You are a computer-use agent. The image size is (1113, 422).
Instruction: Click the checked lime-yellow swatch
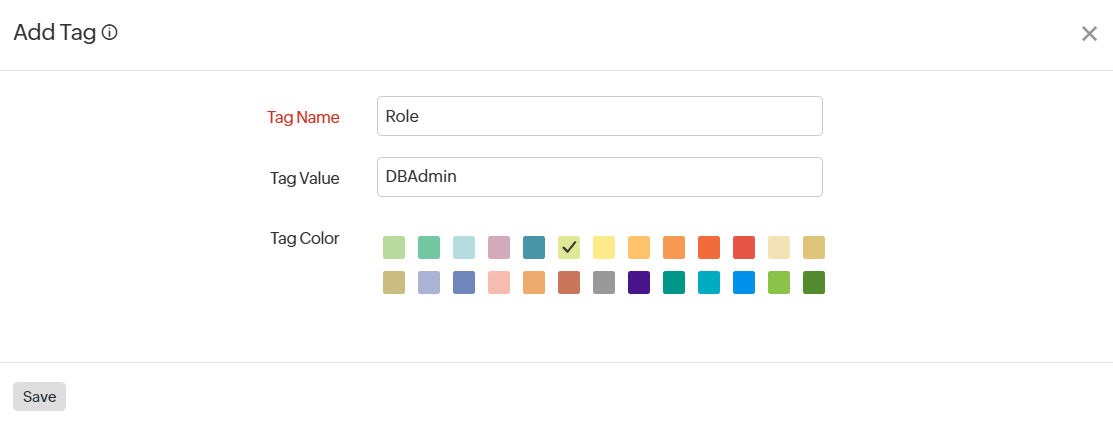pyautogui.click(x=569, y=248)
